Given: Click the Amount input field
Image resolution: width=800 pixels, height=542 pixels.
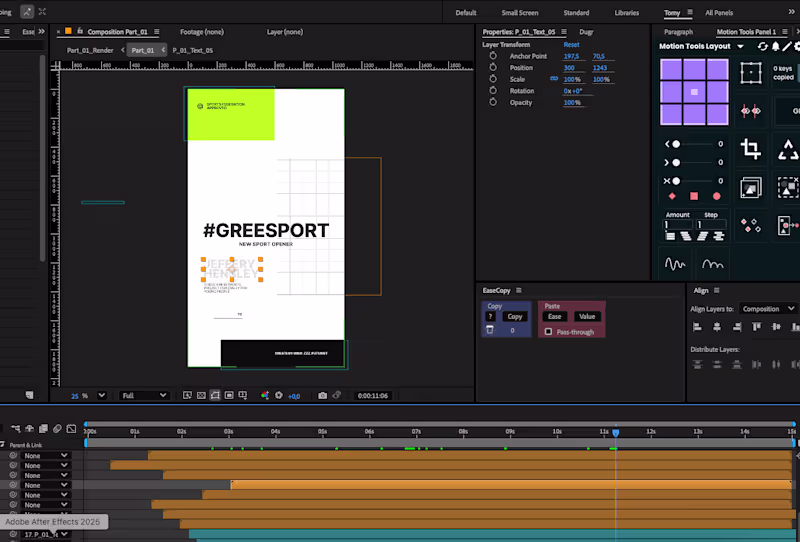Looking at the screenshot, I should coord(678,225).
